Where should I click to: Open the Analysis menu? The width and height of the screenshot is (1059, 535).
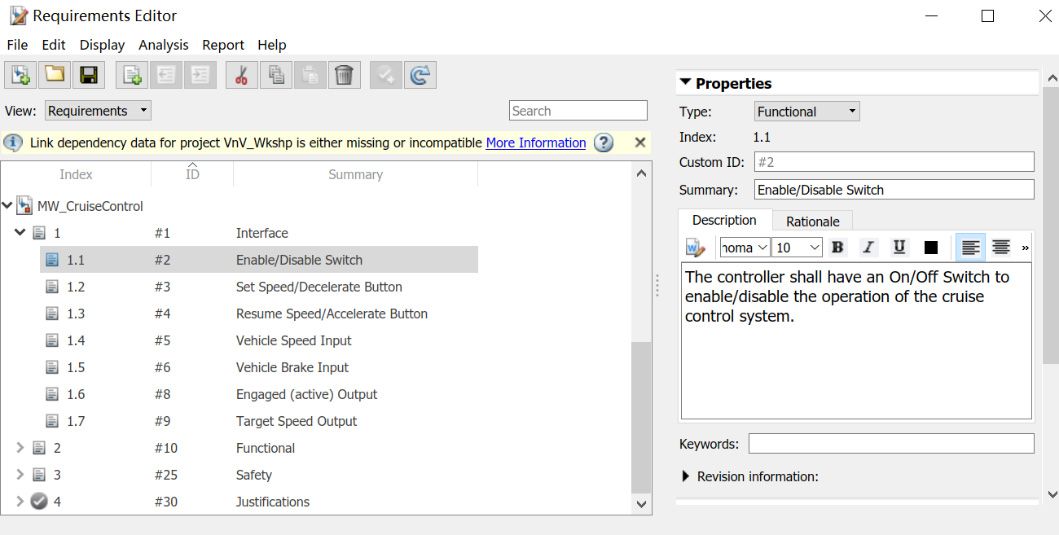point(163,45)
